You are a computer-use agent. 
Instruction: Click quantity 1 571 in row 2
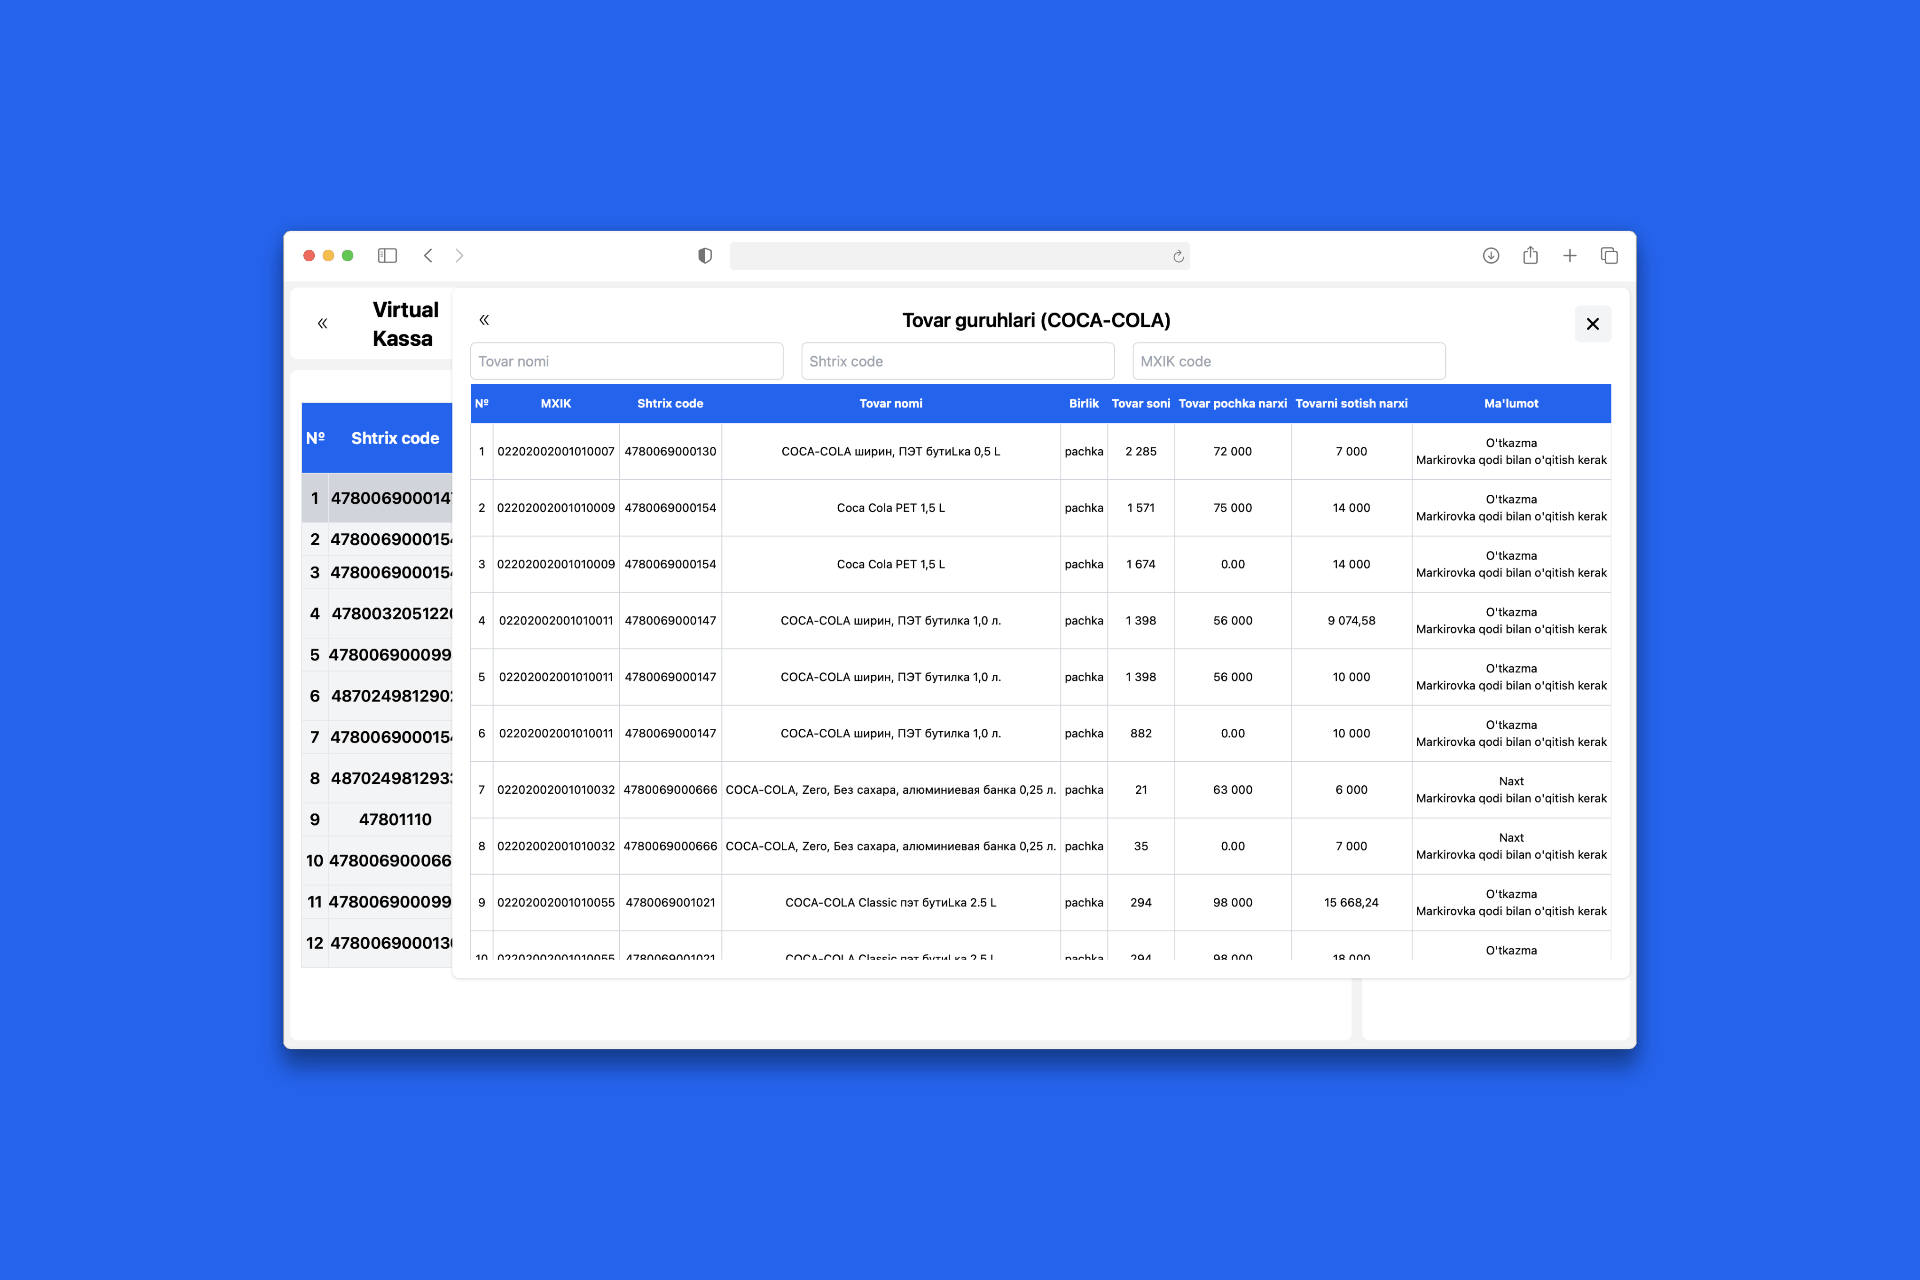1141,508
